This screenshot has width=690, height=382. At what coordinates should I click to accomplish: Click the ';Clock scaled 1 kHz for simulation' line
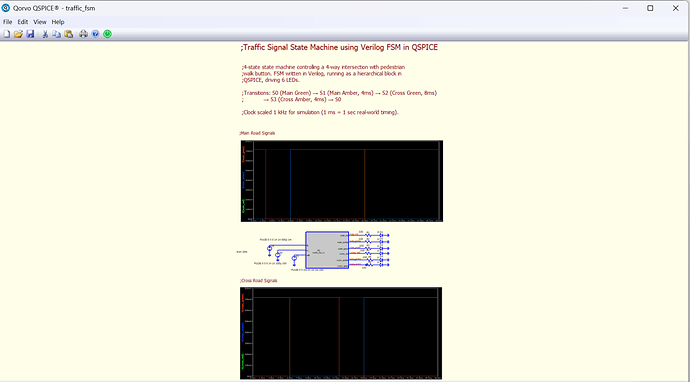320,112
